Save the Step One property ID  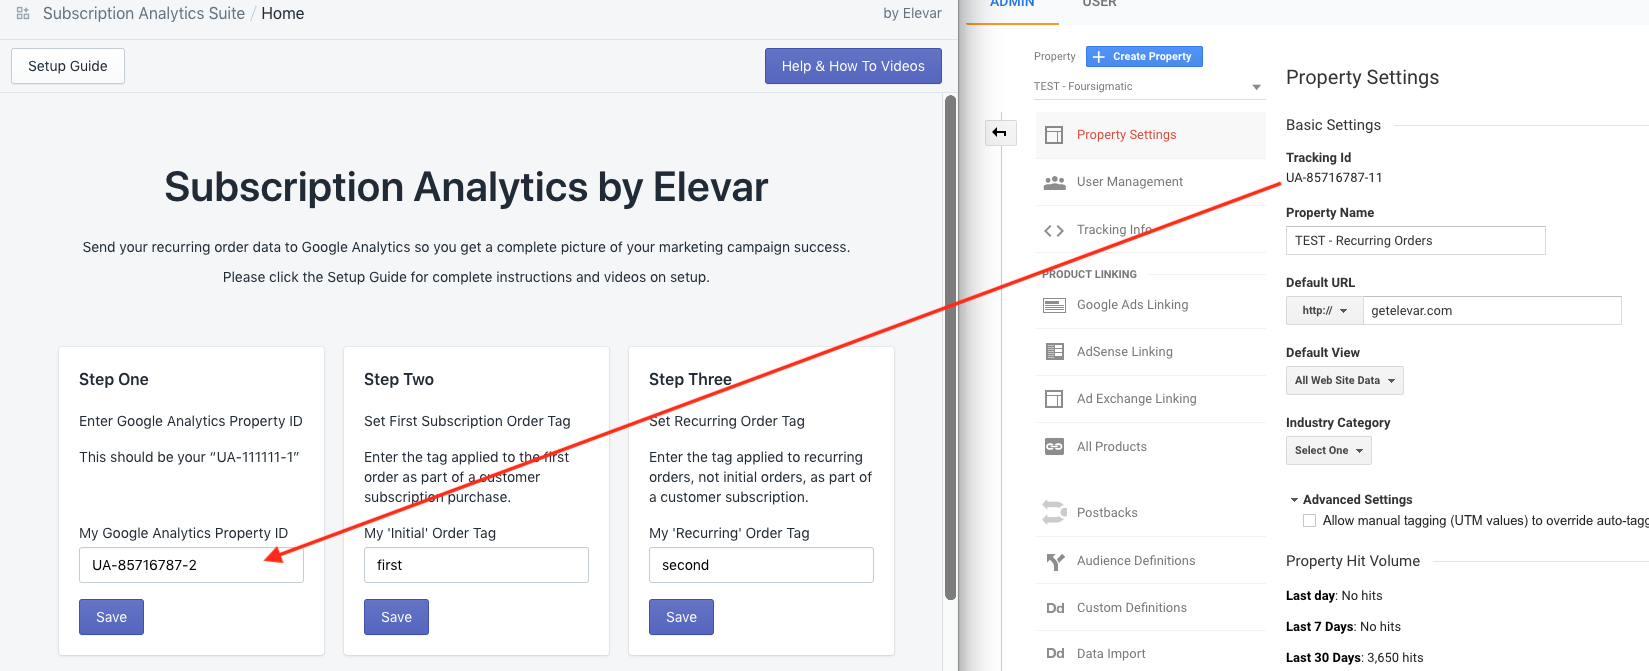click(x=111, y=617)
